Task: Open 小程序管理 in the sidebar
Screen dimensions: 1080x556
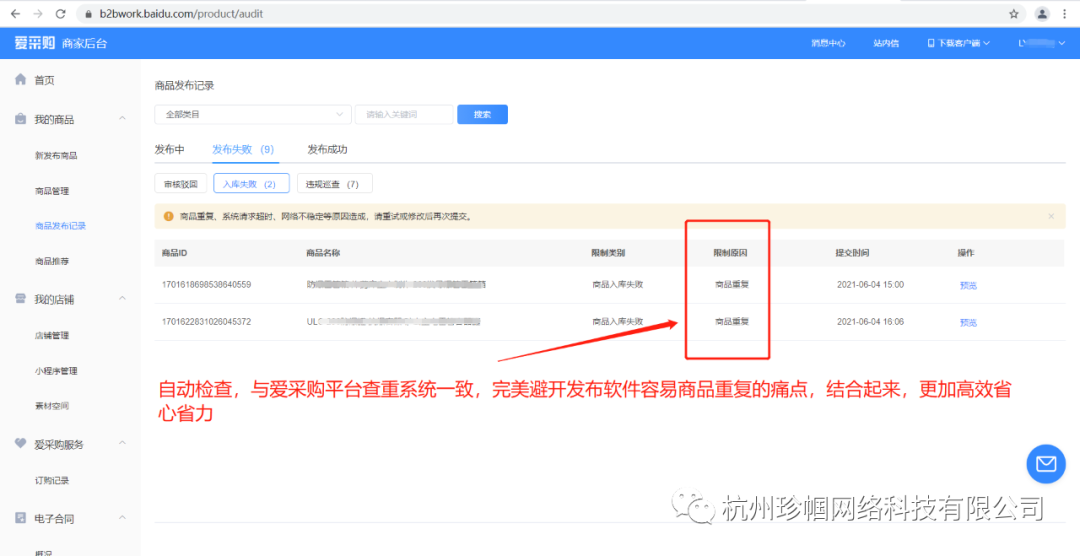Action: (56, 371)
